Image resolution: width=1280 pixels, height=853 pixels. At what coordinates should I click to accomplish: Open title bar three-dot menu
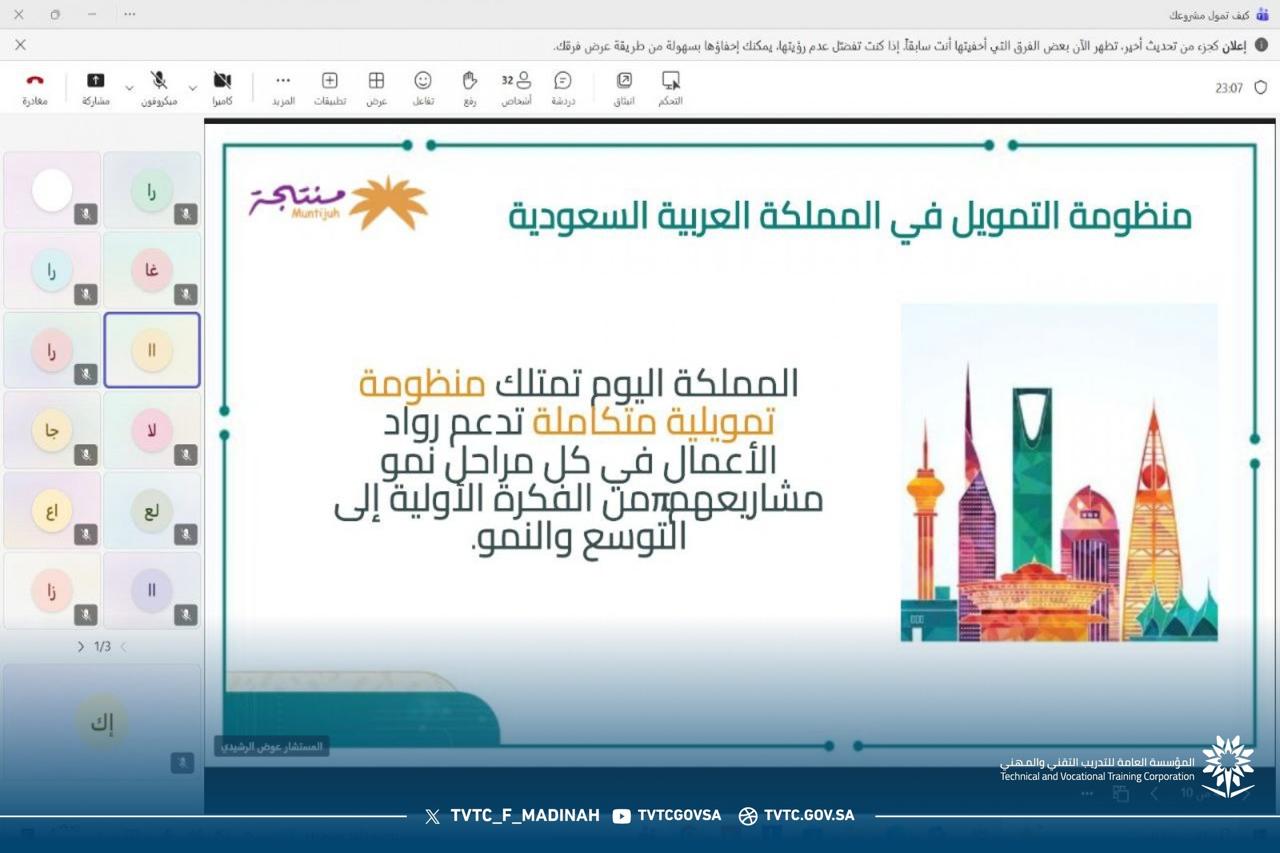click(130, 15)
